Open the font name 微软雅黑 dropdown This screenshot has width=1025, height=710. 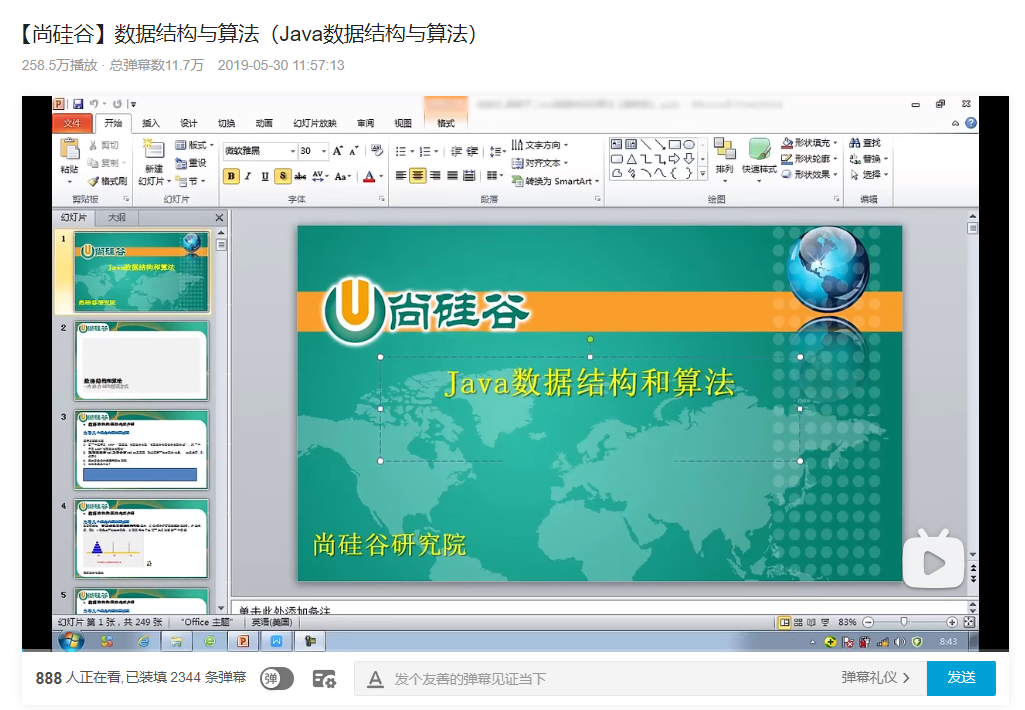pos(292,151)
